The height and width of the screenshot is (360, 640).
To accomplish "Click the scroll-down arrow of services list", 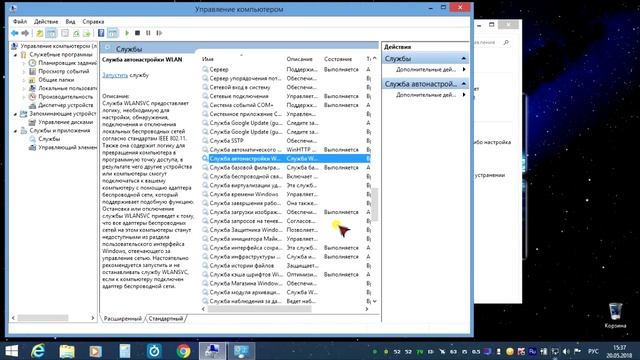I will pos(375,301).
